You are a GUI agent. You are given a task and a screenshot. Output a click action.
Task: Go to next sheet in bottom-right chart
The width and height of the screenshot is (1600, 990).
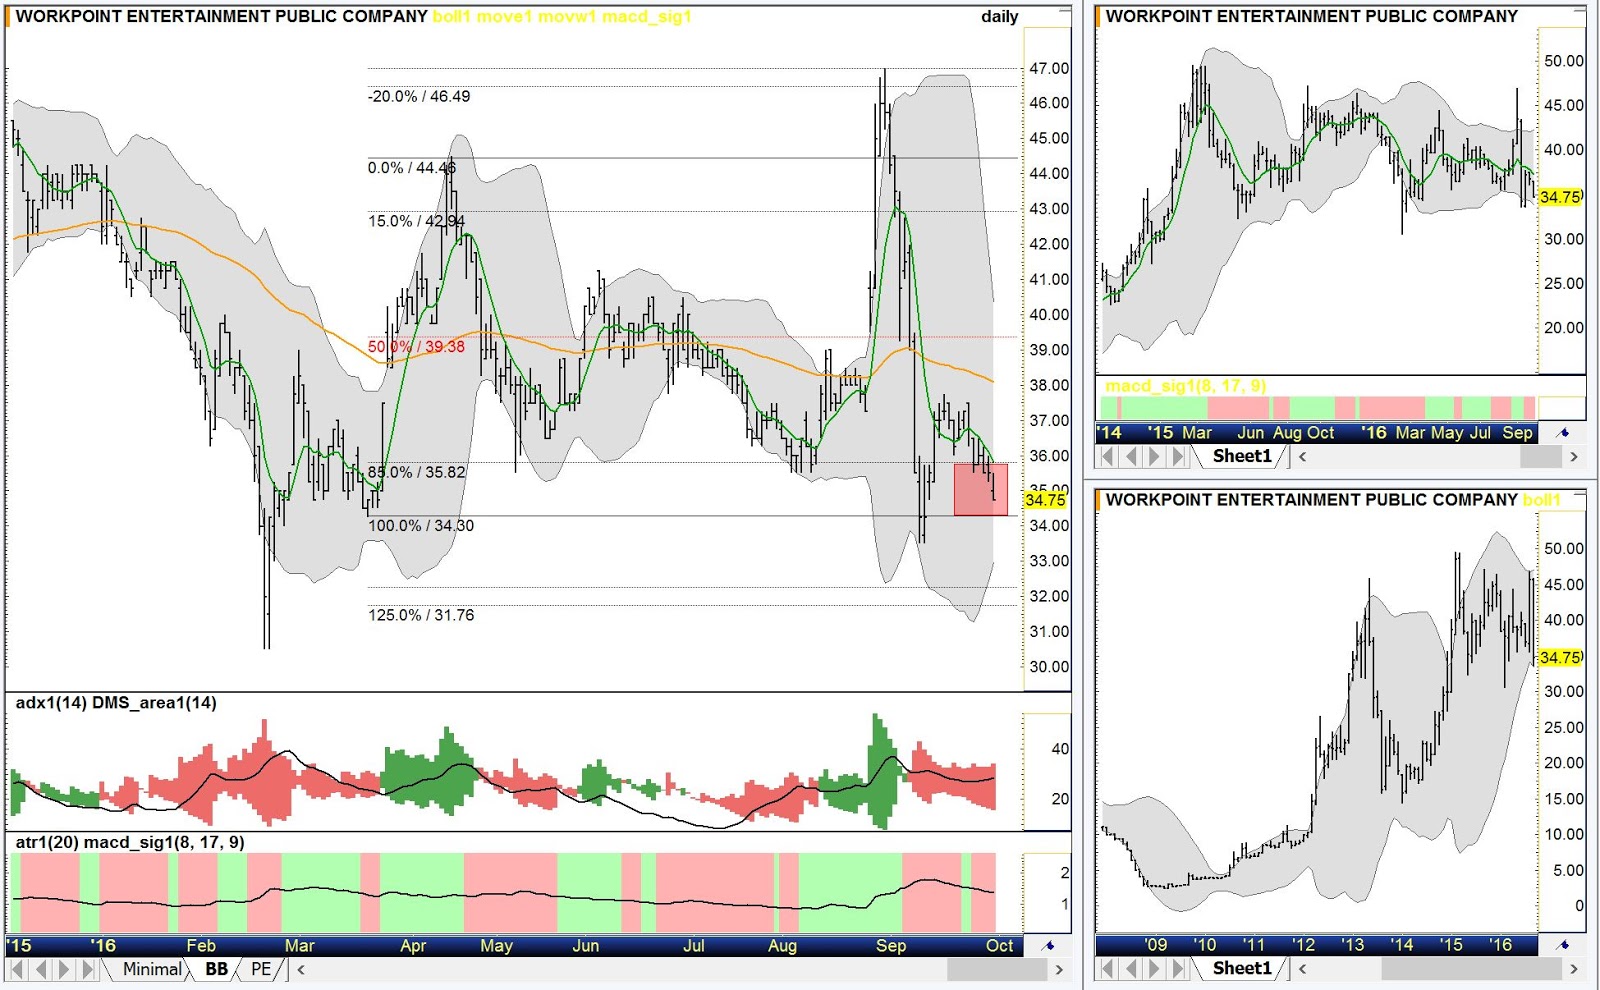click(1154, 969)
